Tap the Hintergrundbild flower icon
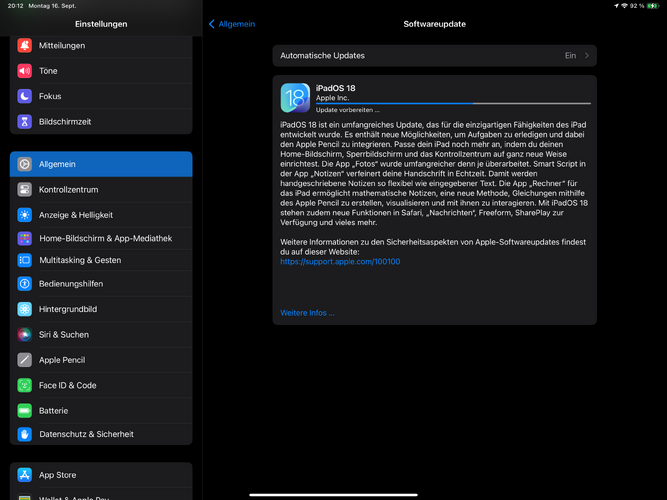 point(25,309)
